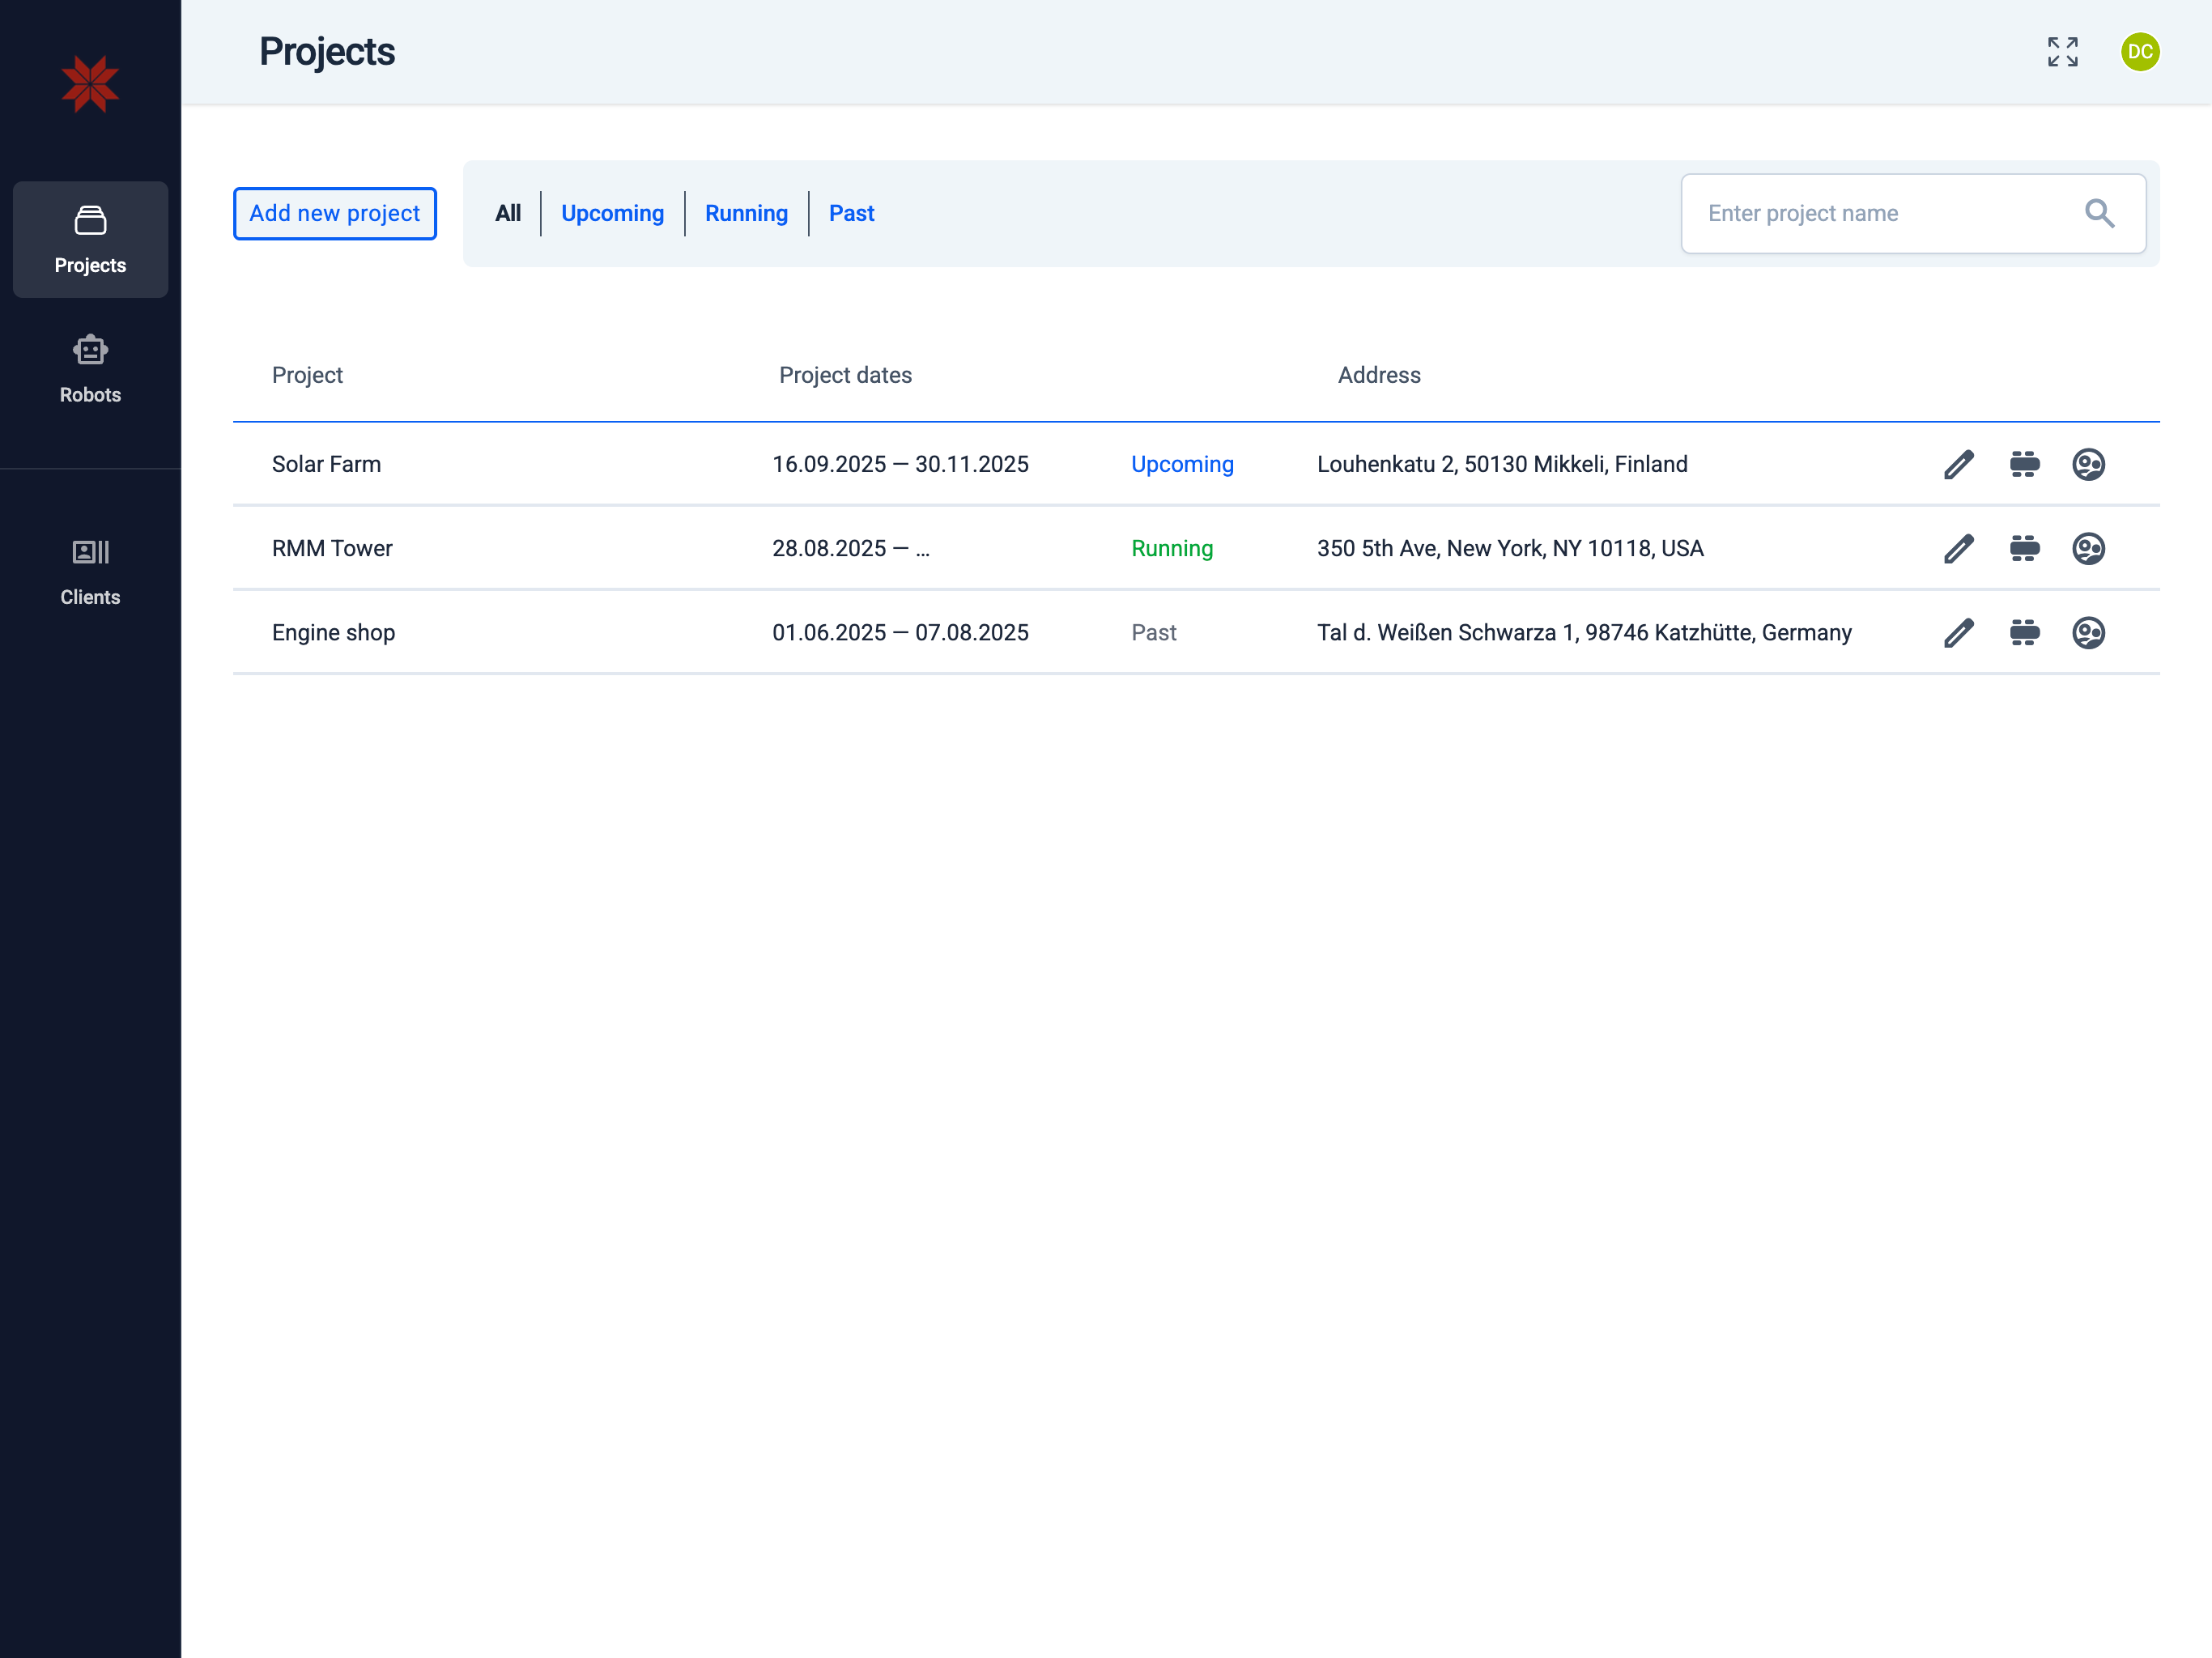Viewport: 2212px width, 1658px height.
Task: Open robots icon for Engine shop row
Action: (x=2024, y=632)
